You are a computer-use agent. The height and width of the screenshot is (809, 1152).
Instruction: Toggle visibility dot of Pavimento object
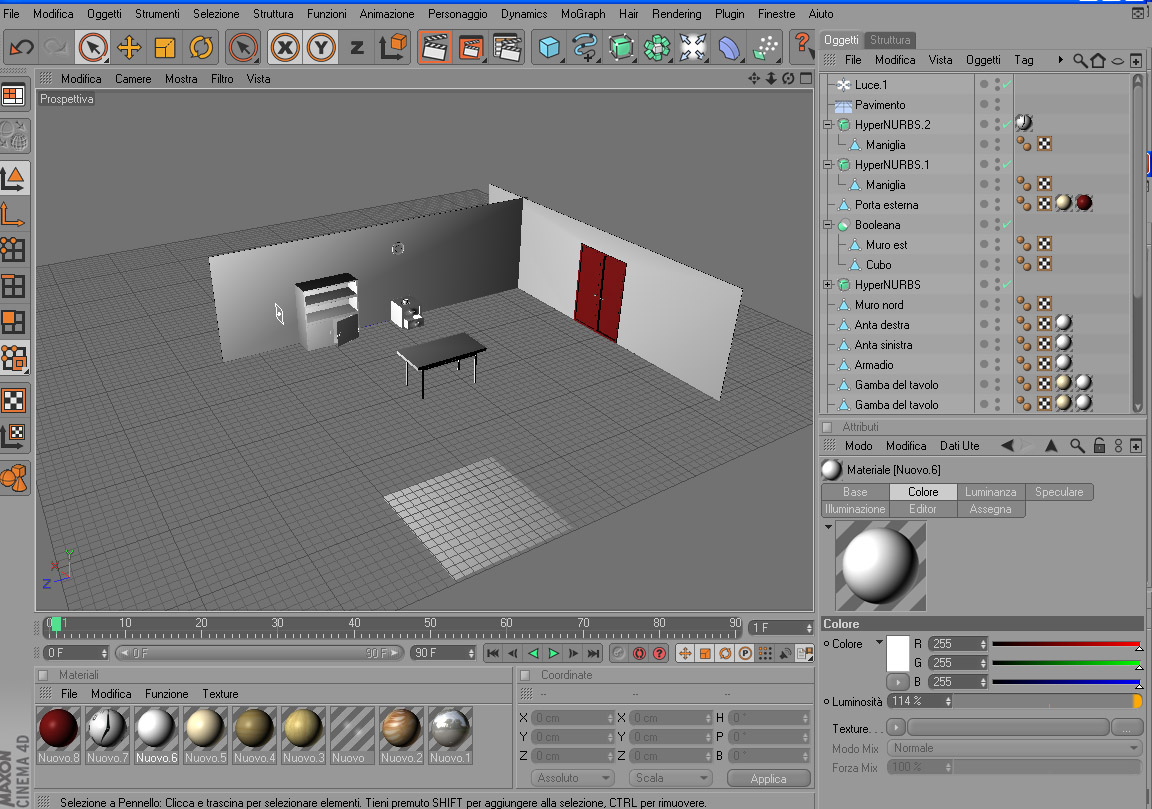(984, 104)
